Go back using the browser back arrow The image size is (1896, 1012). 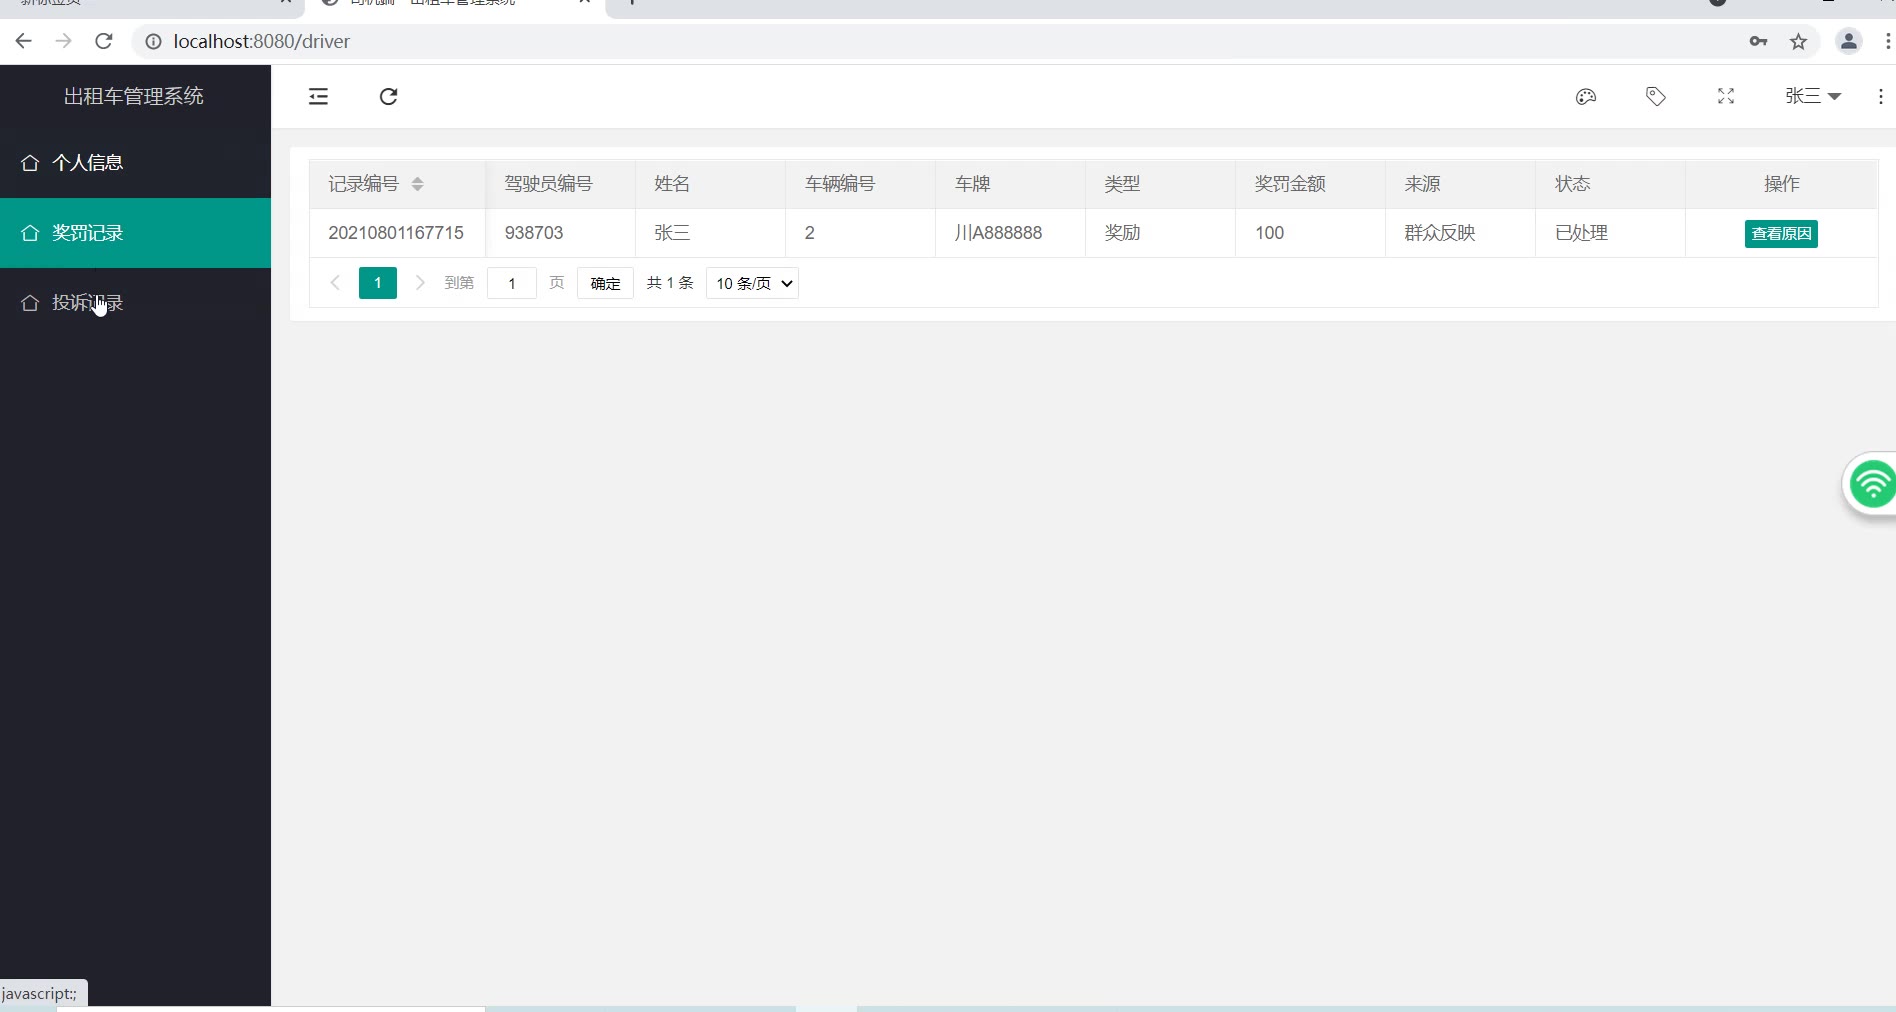[24, 41]
